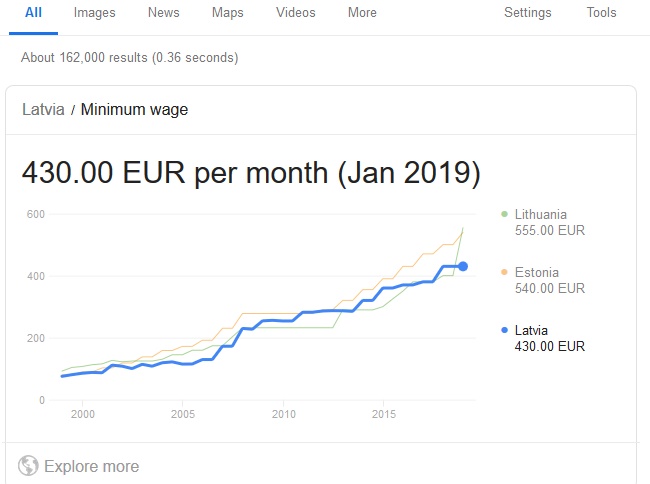Click the blue Latvia legend dot

(504, 330)
